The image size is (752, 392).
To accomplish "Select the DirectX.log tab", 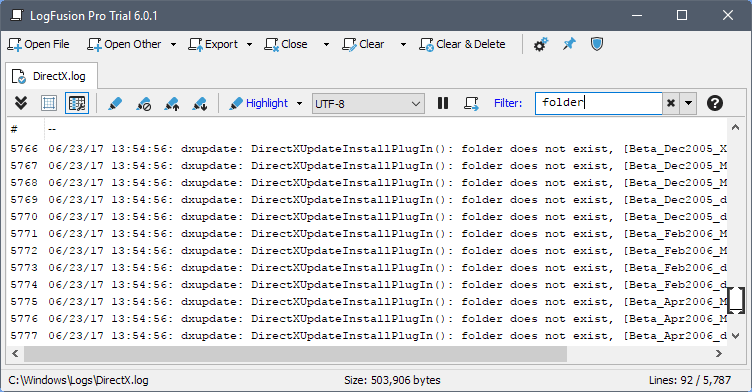I will pos(51,76).
